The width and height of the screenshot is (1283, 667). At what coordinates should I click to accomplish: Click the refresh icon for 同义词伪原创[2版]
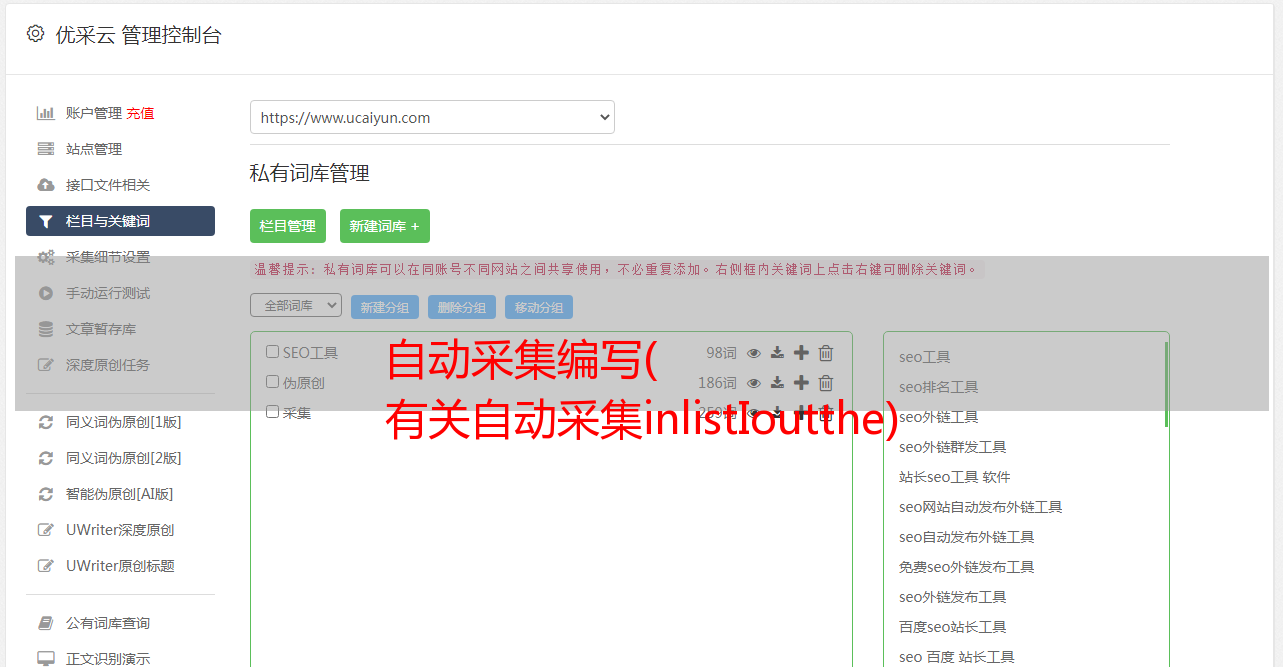[x=45, y=458]
